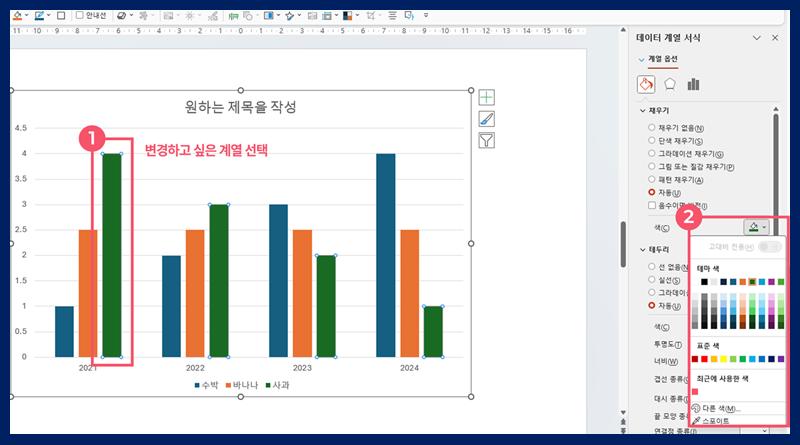Pick the pink recently used color swatch
Image resolution: width=800 pixels, height=445 pixels.
click(695, 392)
